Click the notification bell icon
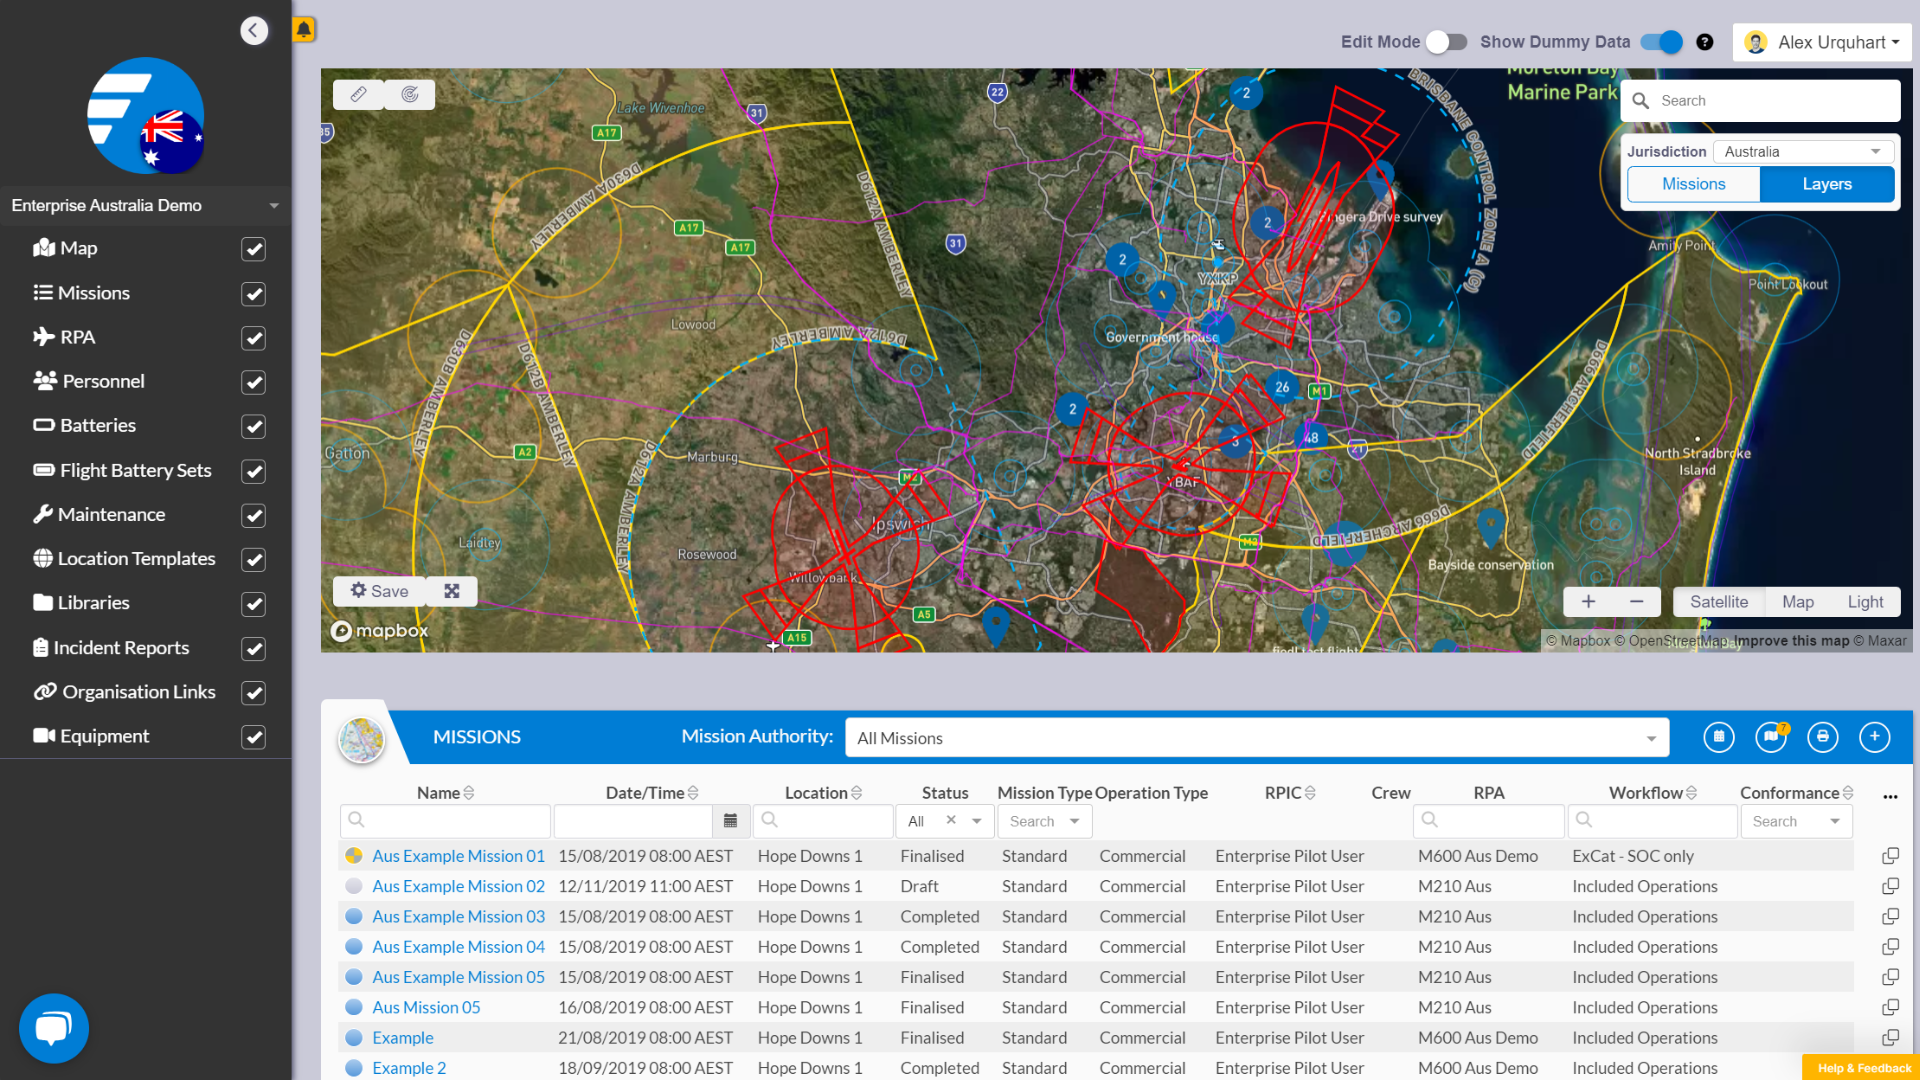 303,30
